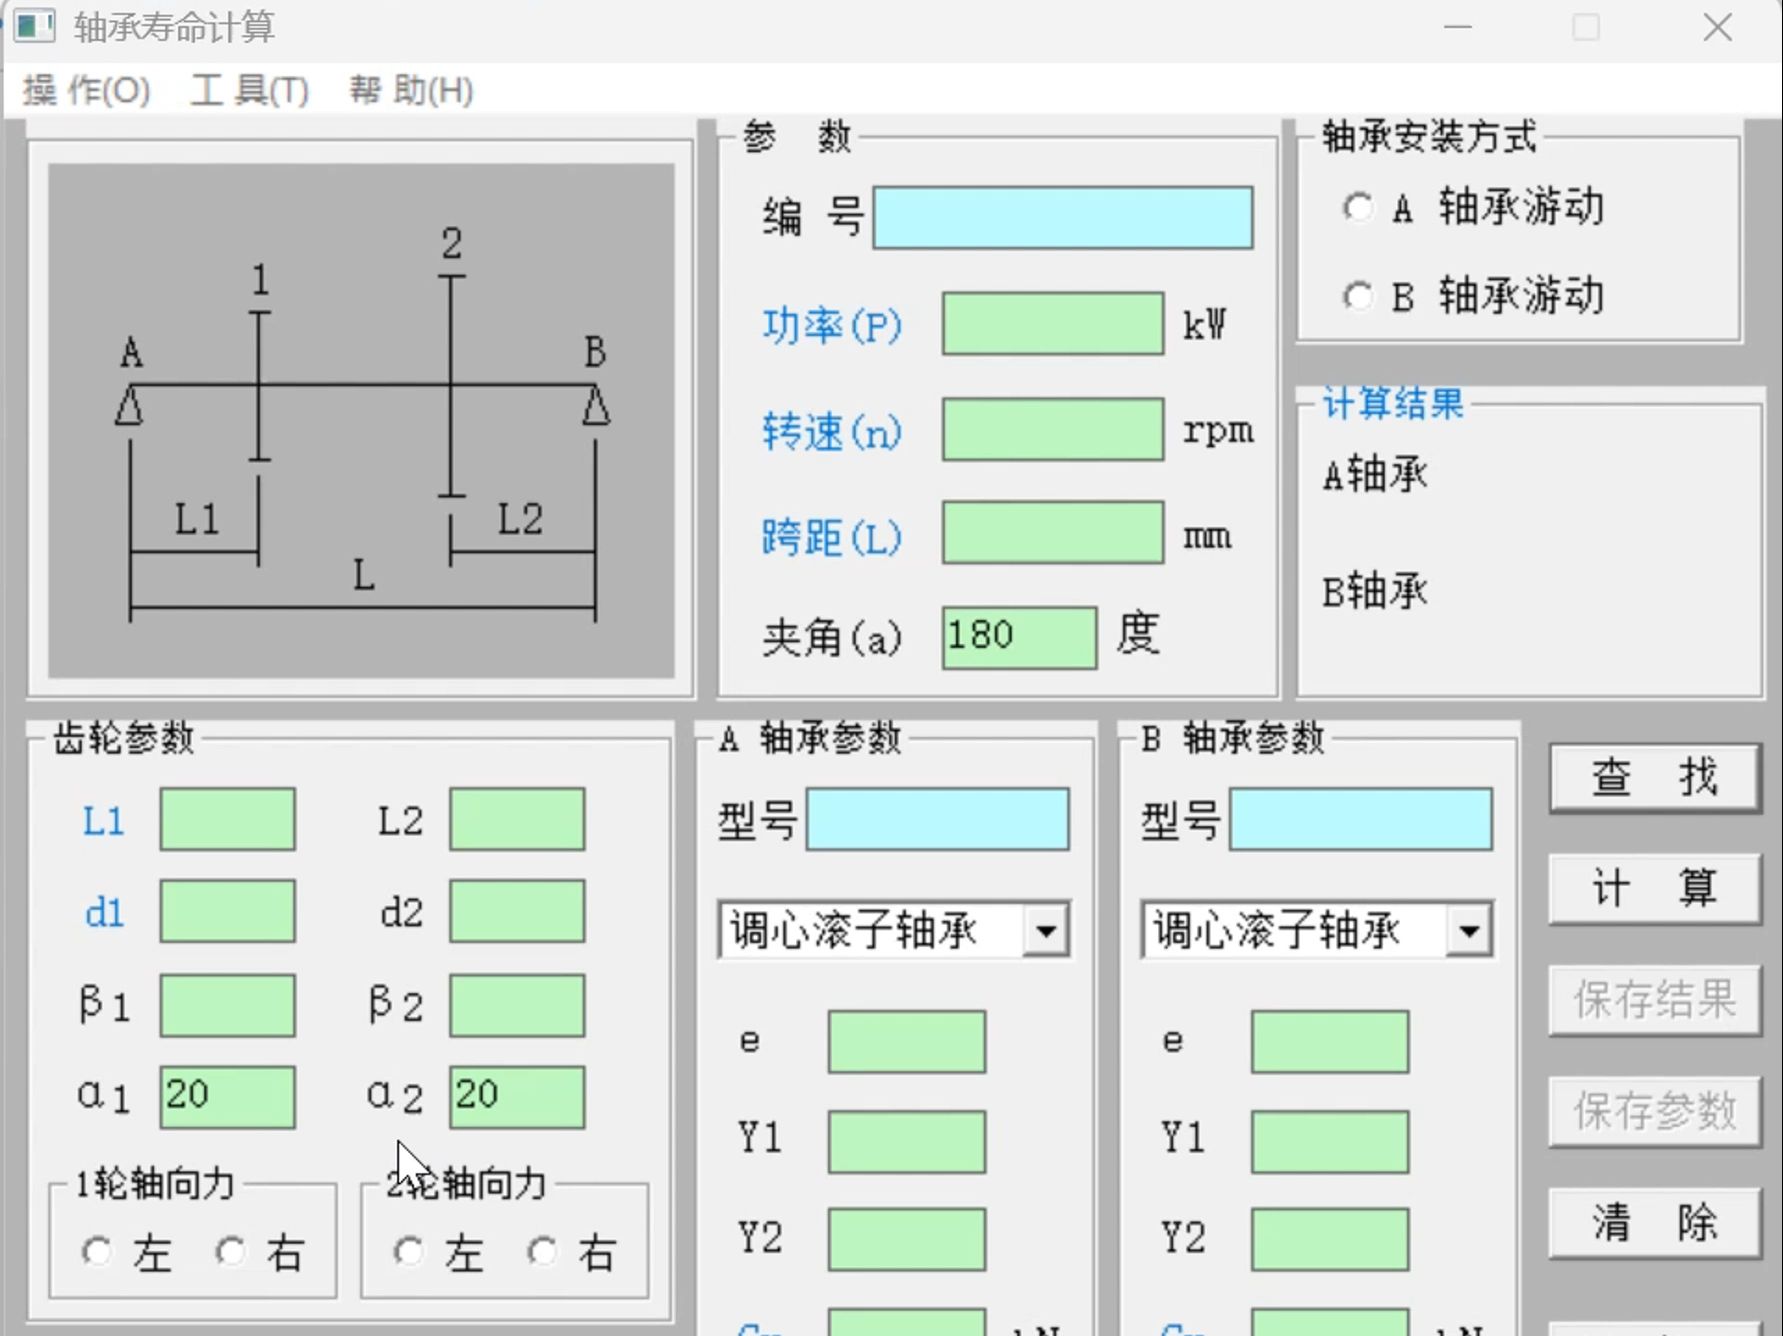
Task: Open the 帮助(H) menu
Action: [x=411, y=91]
